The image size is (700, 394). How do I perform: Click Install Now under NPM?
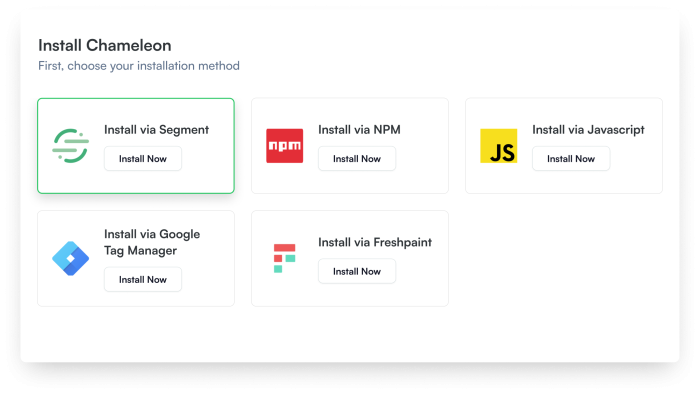tap(357, 158)
